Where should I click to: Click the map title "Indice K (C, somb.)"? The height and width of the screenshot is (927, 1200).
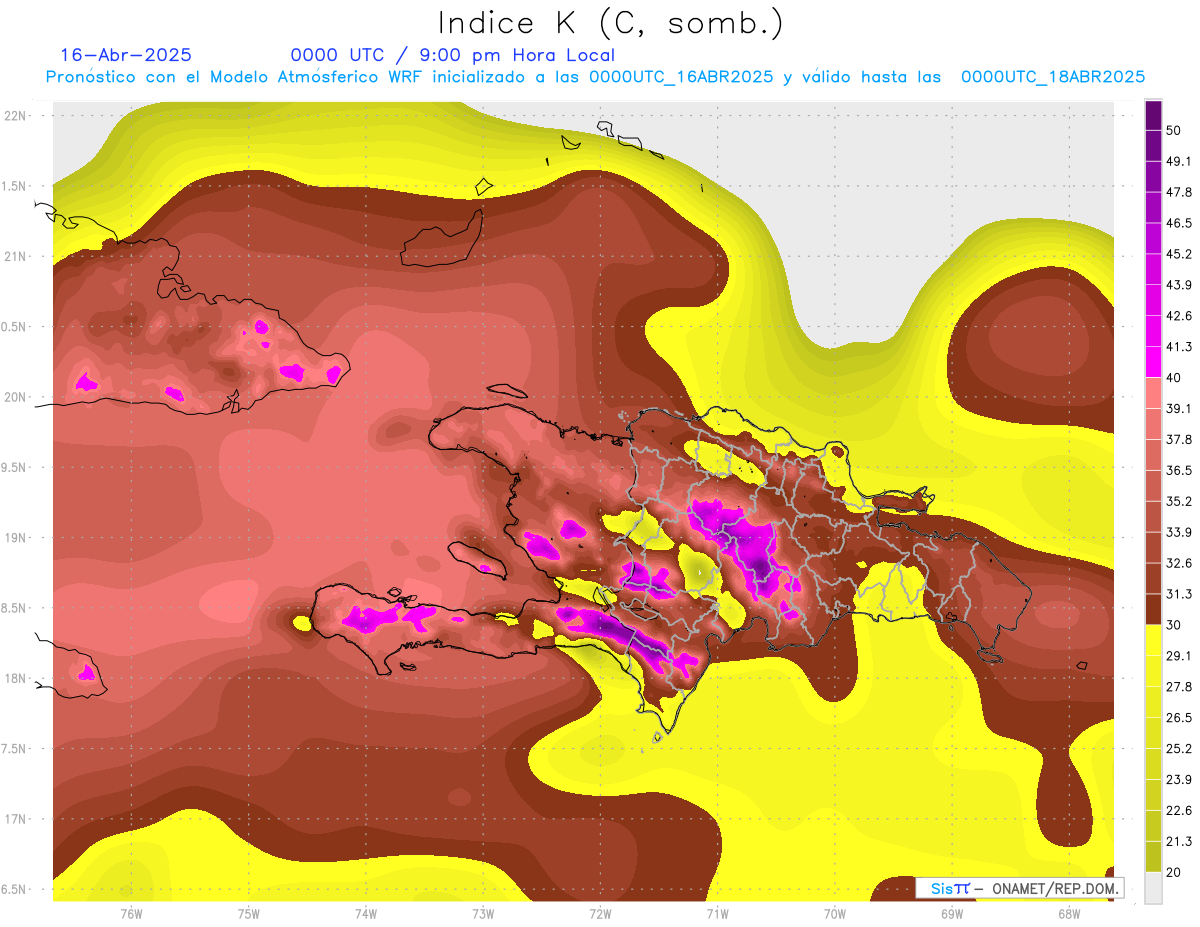(x=609, y=23)
